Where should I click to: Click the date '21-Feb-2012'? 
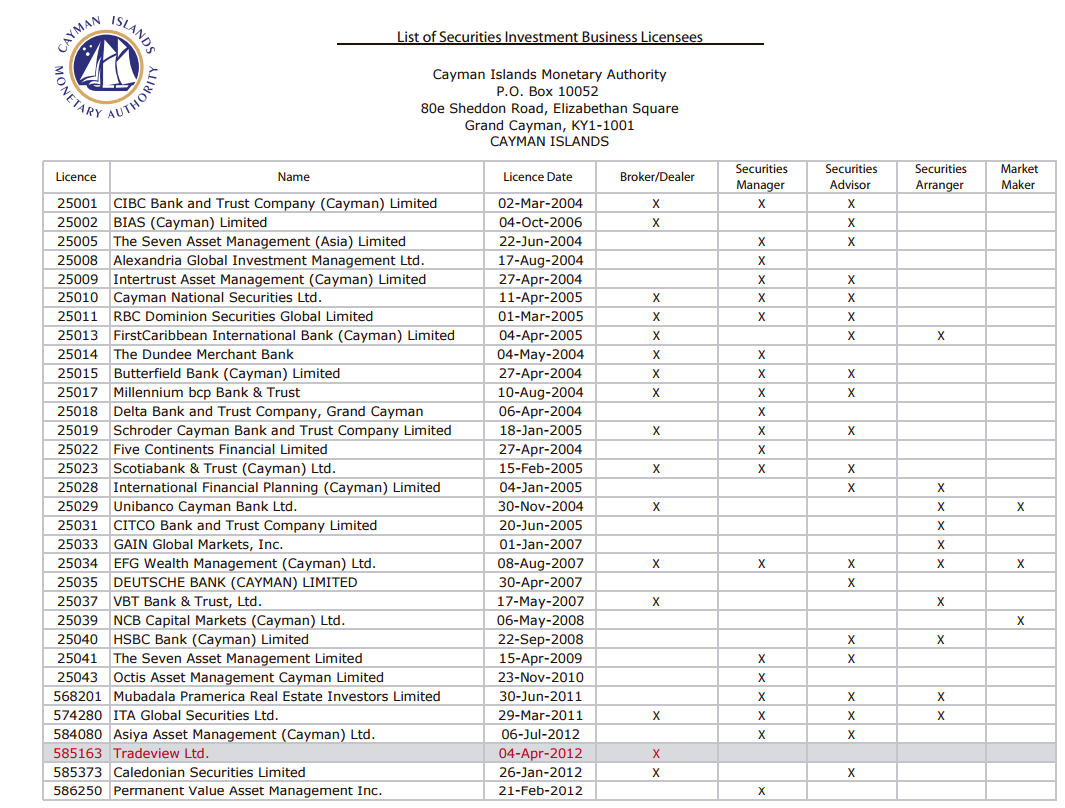point(541,791)
